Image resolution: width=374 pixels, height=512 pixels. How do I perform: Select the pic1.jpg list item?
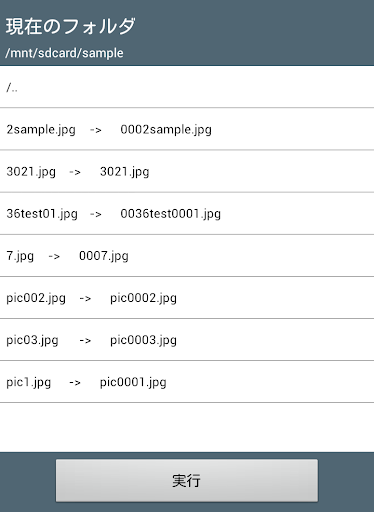pos(187,382)
